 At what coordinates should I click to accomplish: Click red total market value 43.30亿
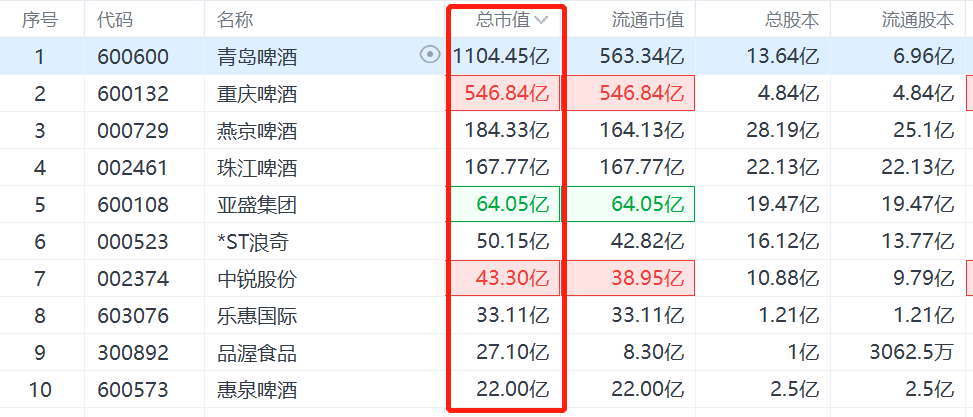click(x=513, y=279)
